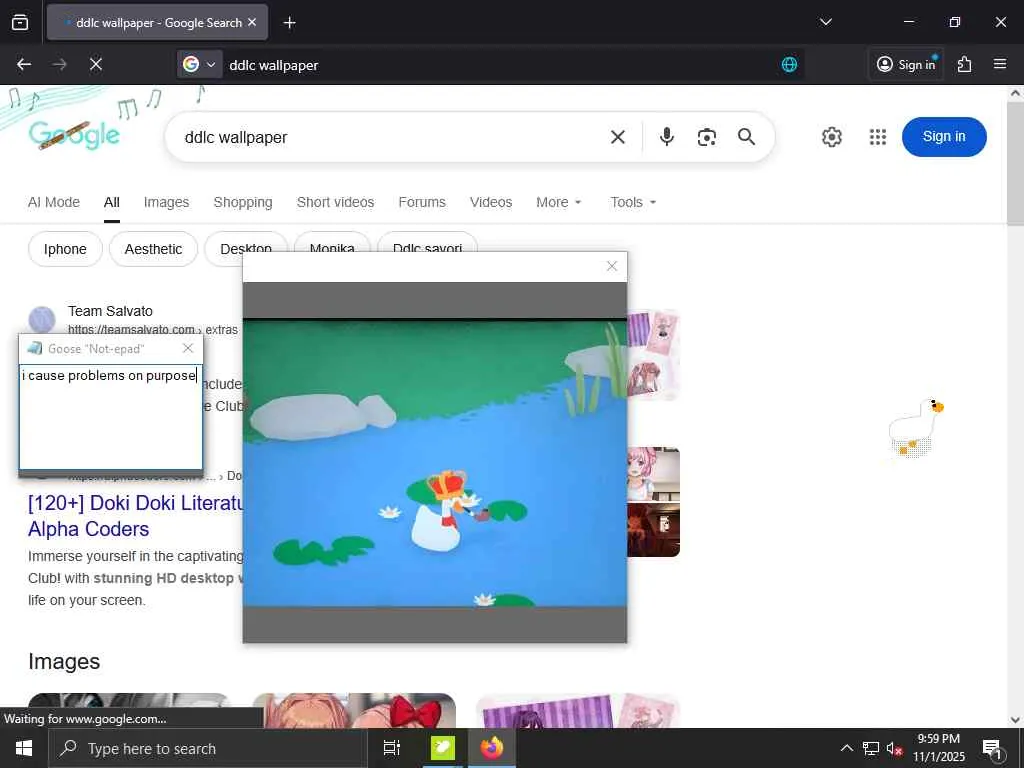
Task: Open the search engine selector dropdown
Action: click(x=199, y=64)
